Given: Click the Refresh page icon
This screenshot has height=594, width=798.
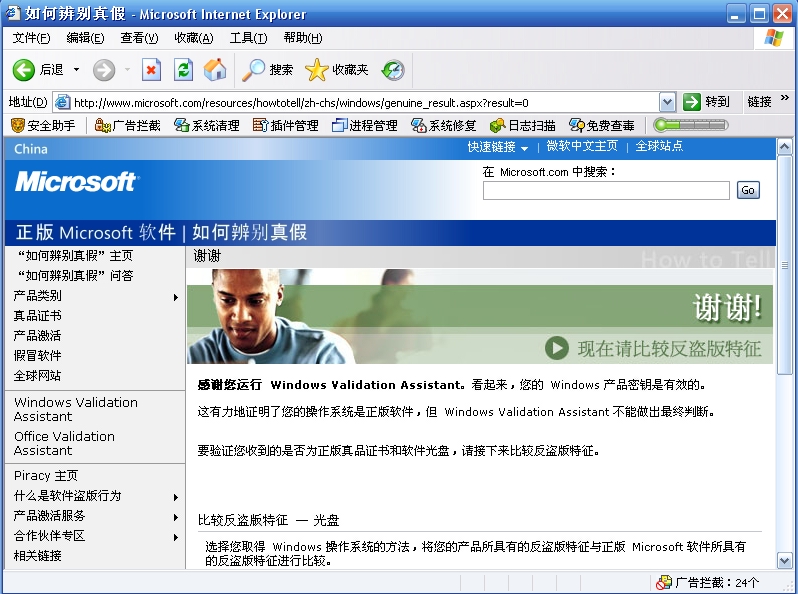Looking at the screenshot, I should (183, 70).
